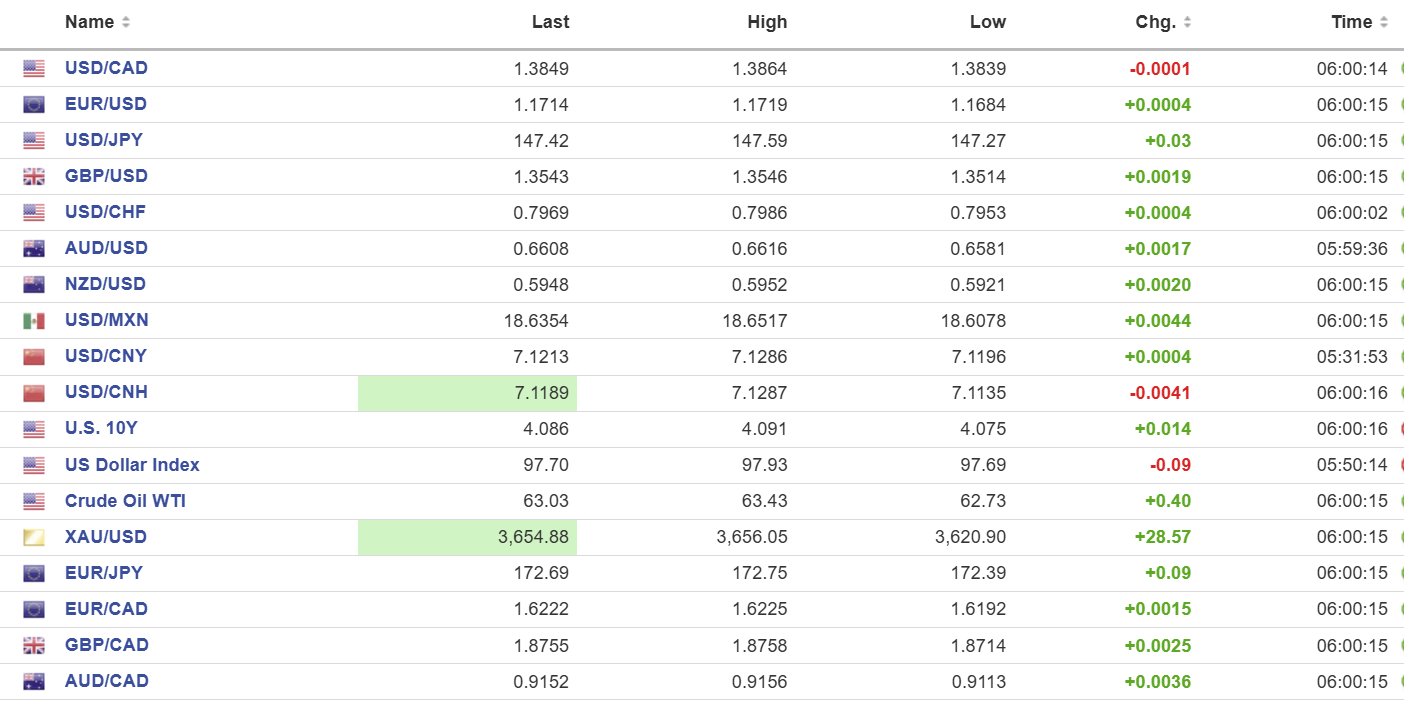Open the GBP/CAD pair link

[106, 645]
